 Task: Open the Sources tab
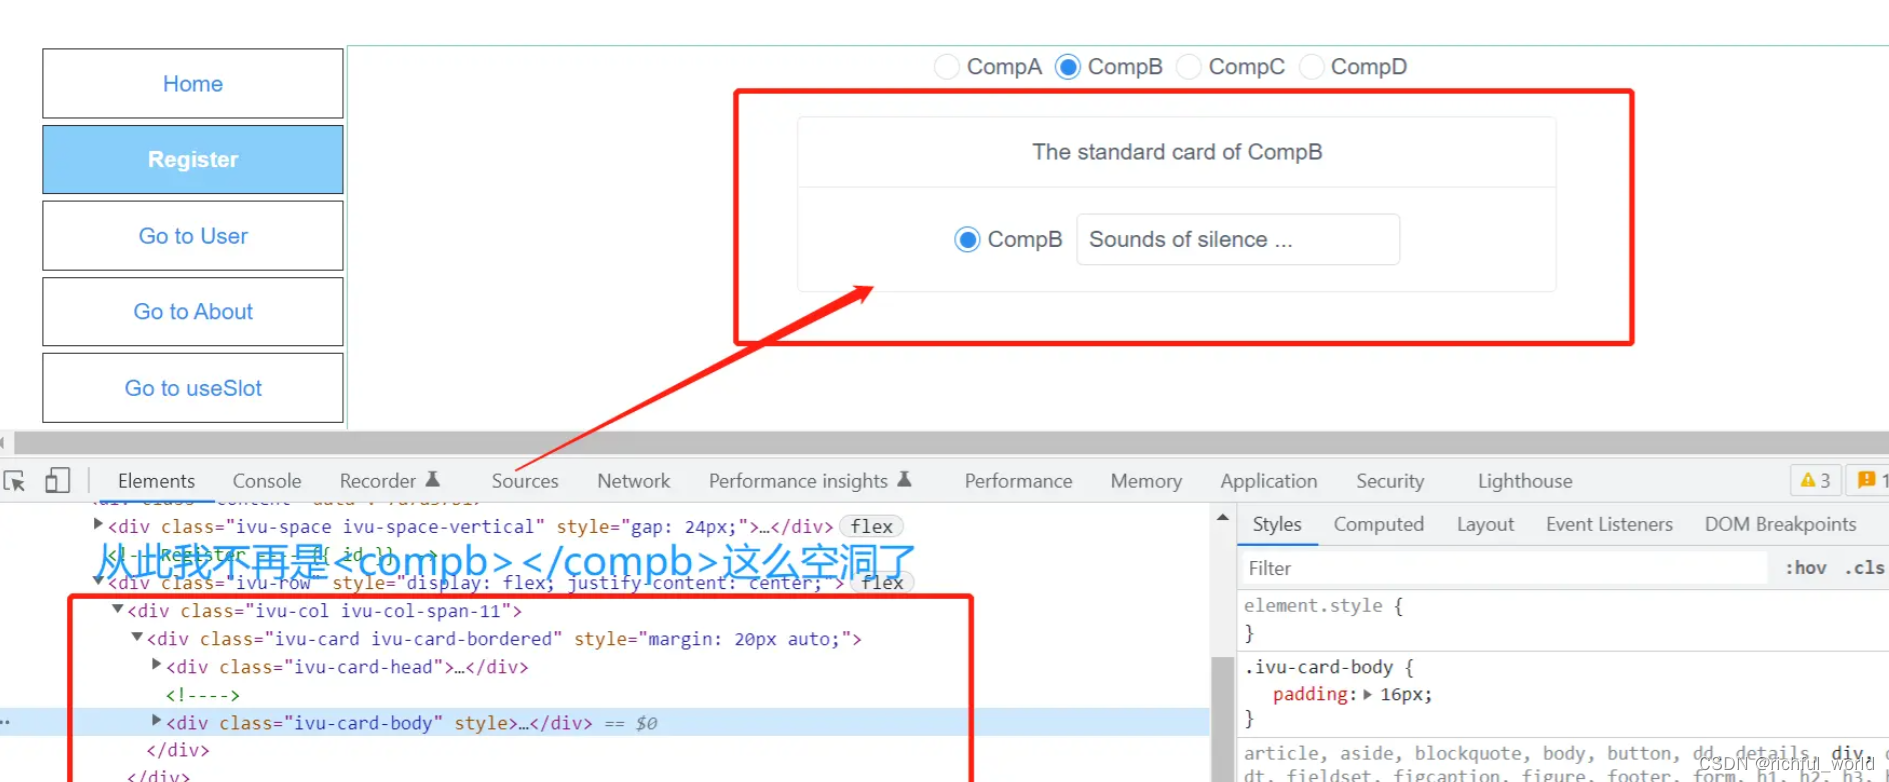(x=525, y=481)
